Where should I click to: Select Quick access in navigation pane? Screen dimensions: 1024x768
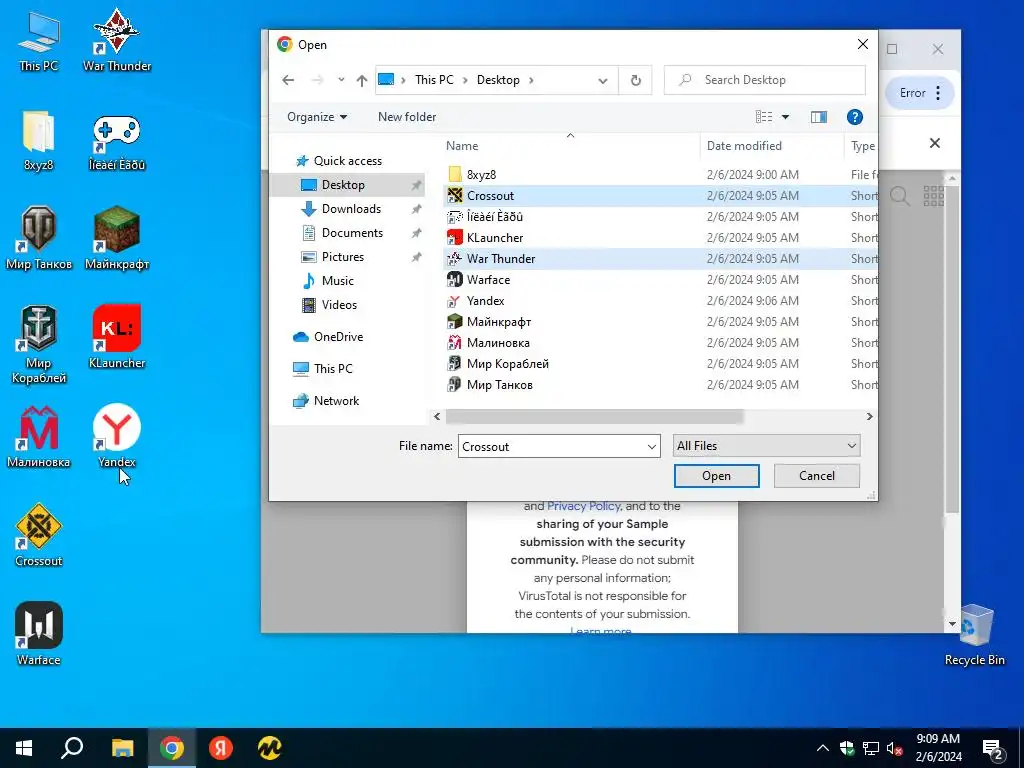pyautogui.click(x=347, y=161)
